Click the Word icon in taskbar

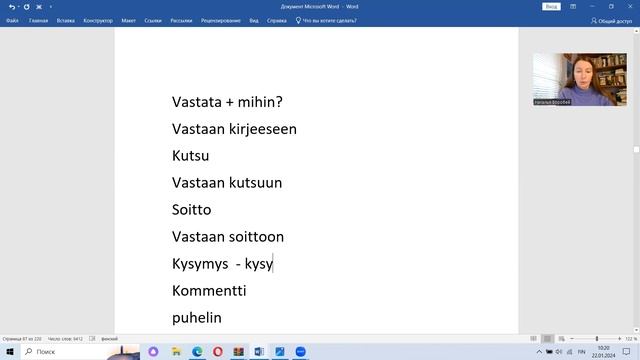pos(259,351)
